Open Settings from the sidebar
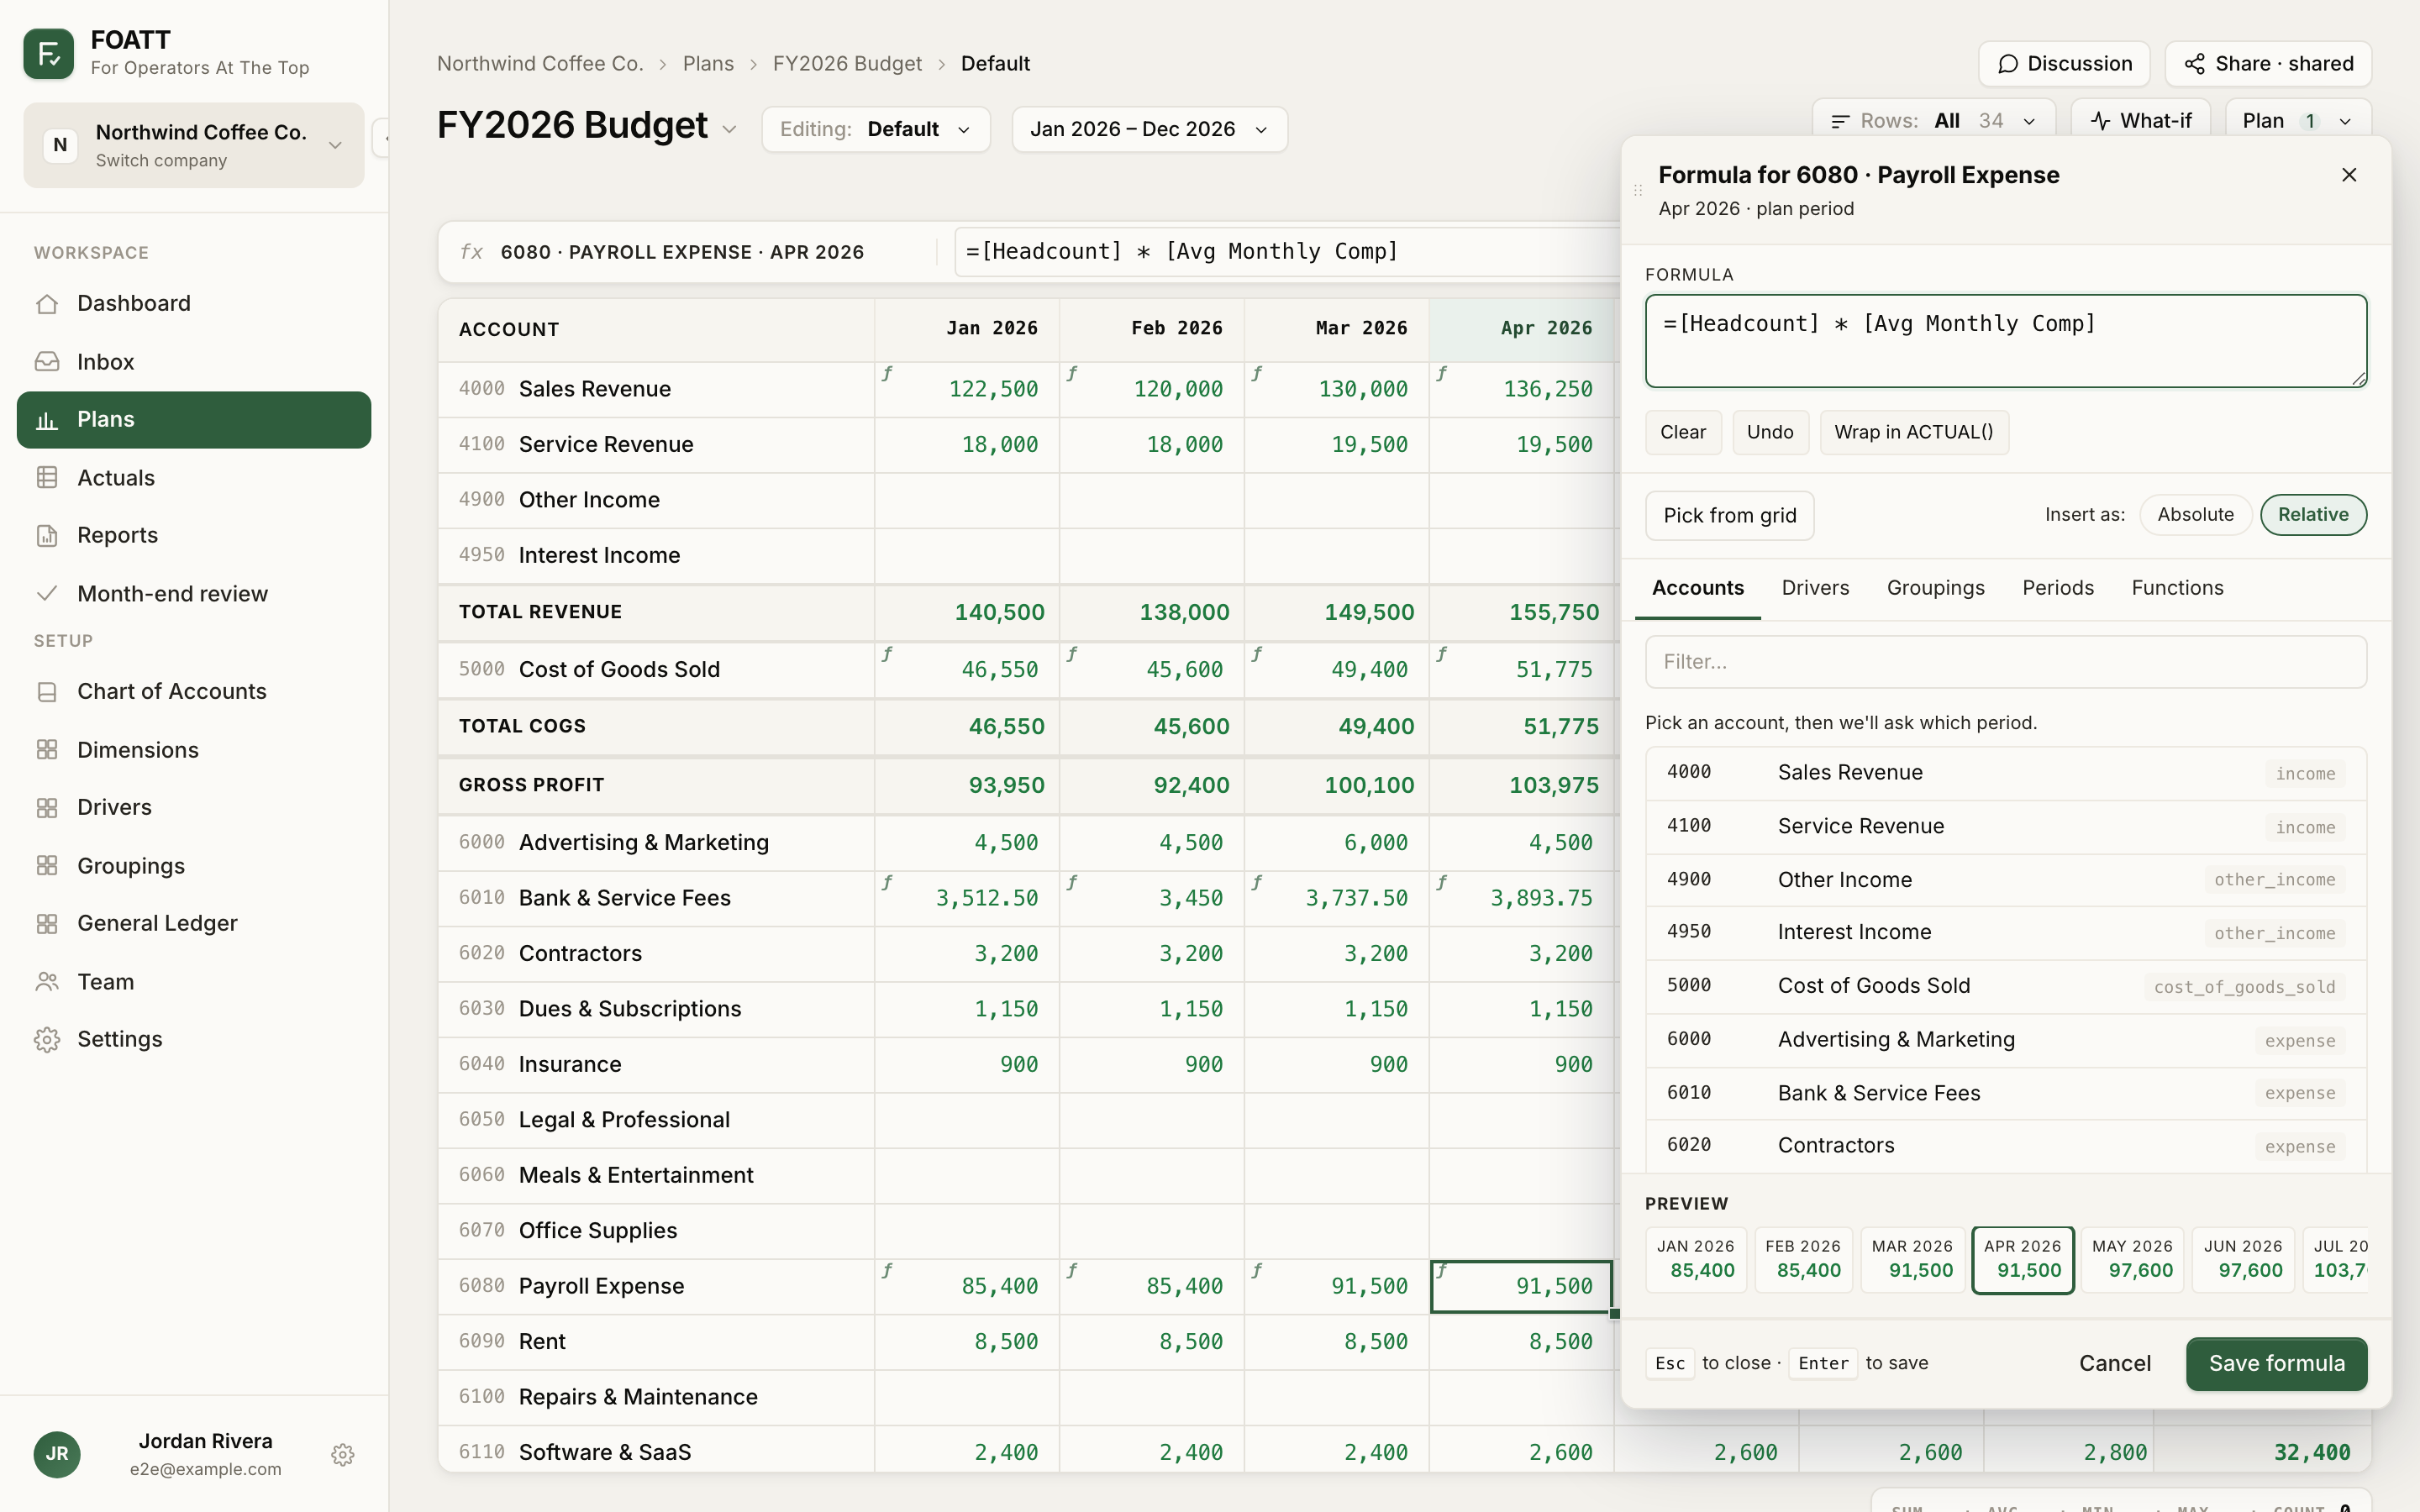2420x1512 pixels. (x=194, y=1039)
